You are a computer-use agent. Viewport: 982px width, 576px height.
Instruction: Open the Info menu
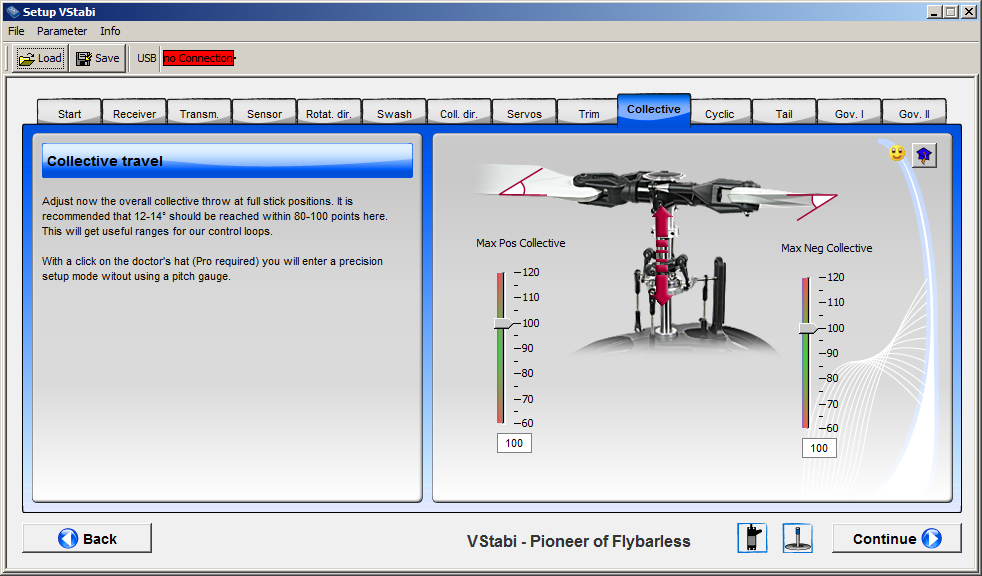(x=110, y=31)
